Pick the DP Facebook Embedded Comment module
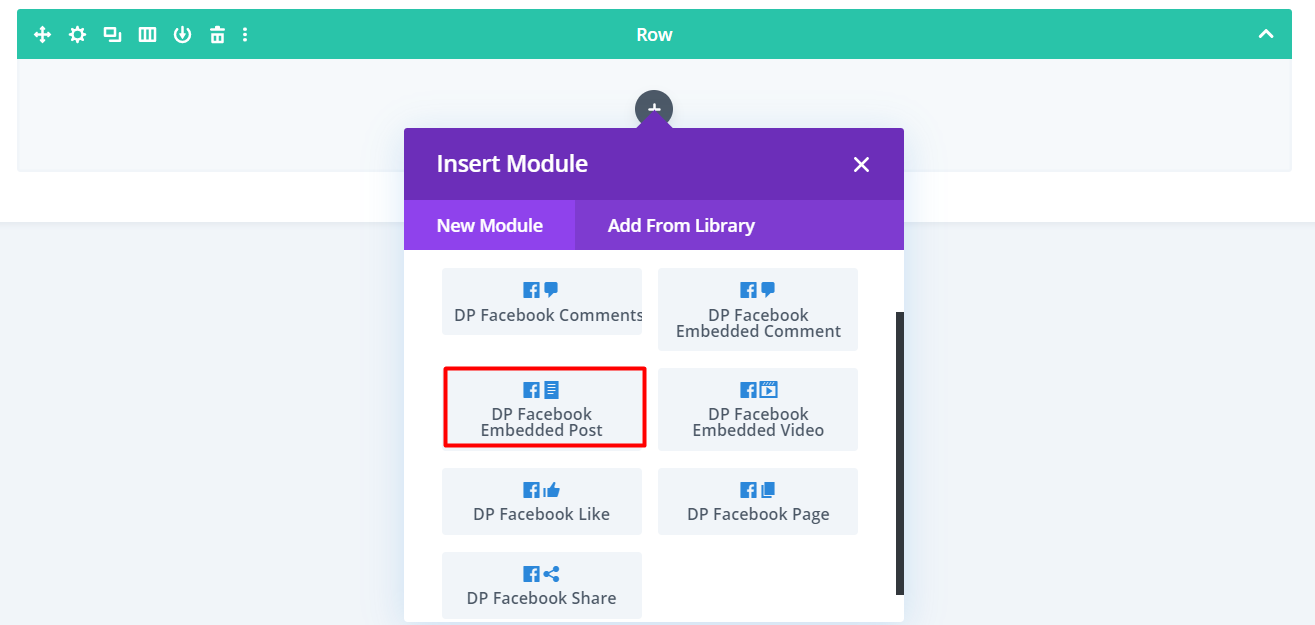This screenshot has width=1315, height=625. (757, 309)
